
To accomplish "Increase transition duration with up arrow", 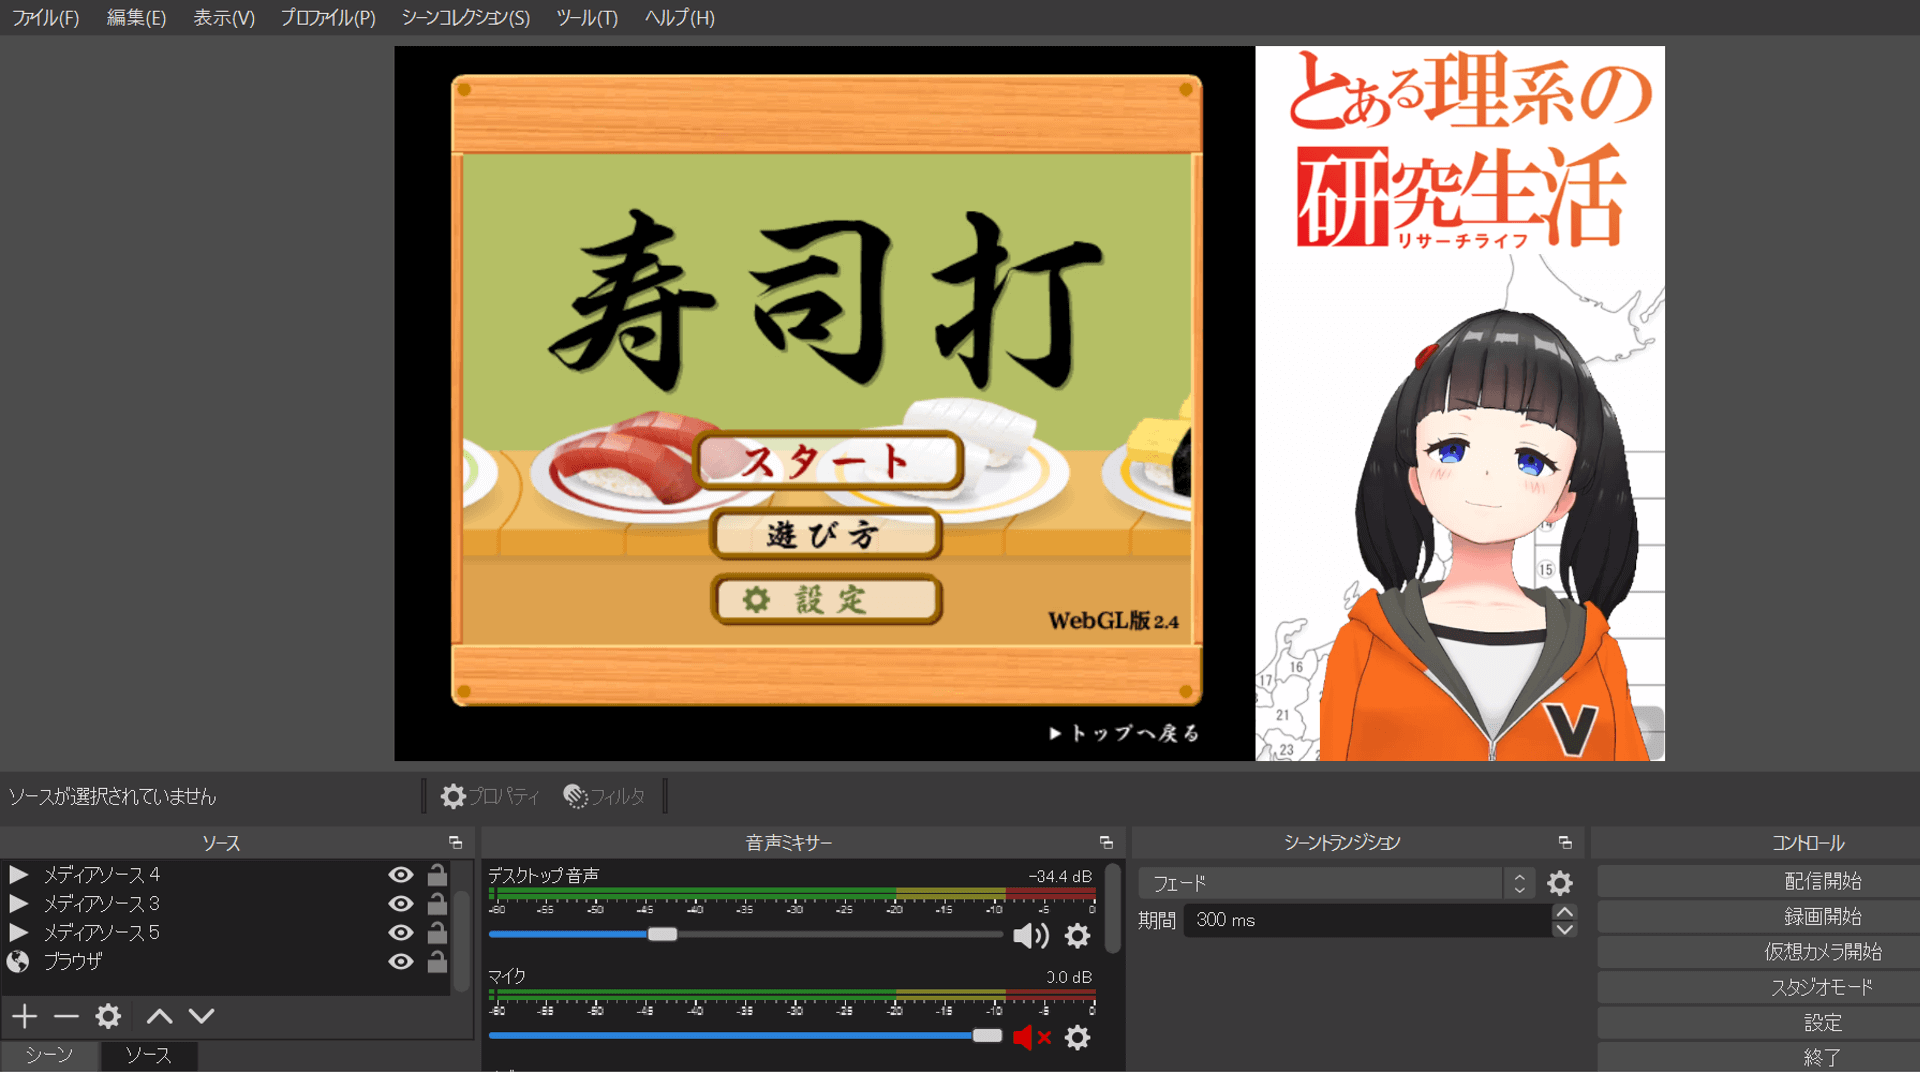I will point(1564,912).
